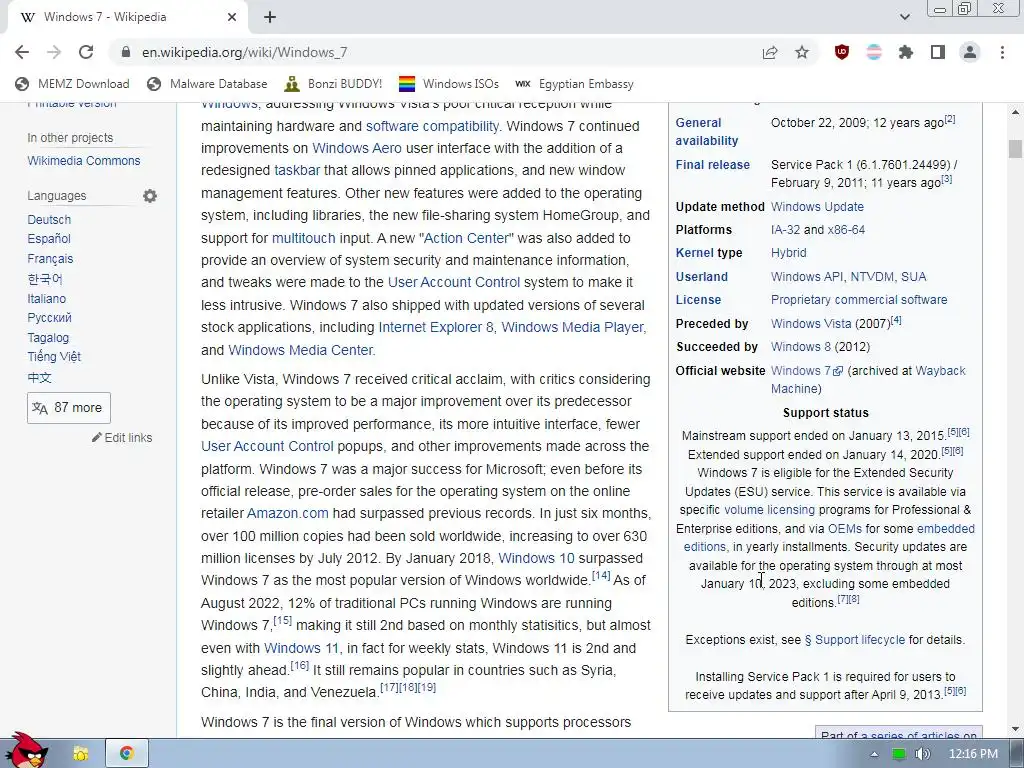Switch to Deutsch language version
The image size is (1024, 768).
pyautogui.click(x=49, y=219)
